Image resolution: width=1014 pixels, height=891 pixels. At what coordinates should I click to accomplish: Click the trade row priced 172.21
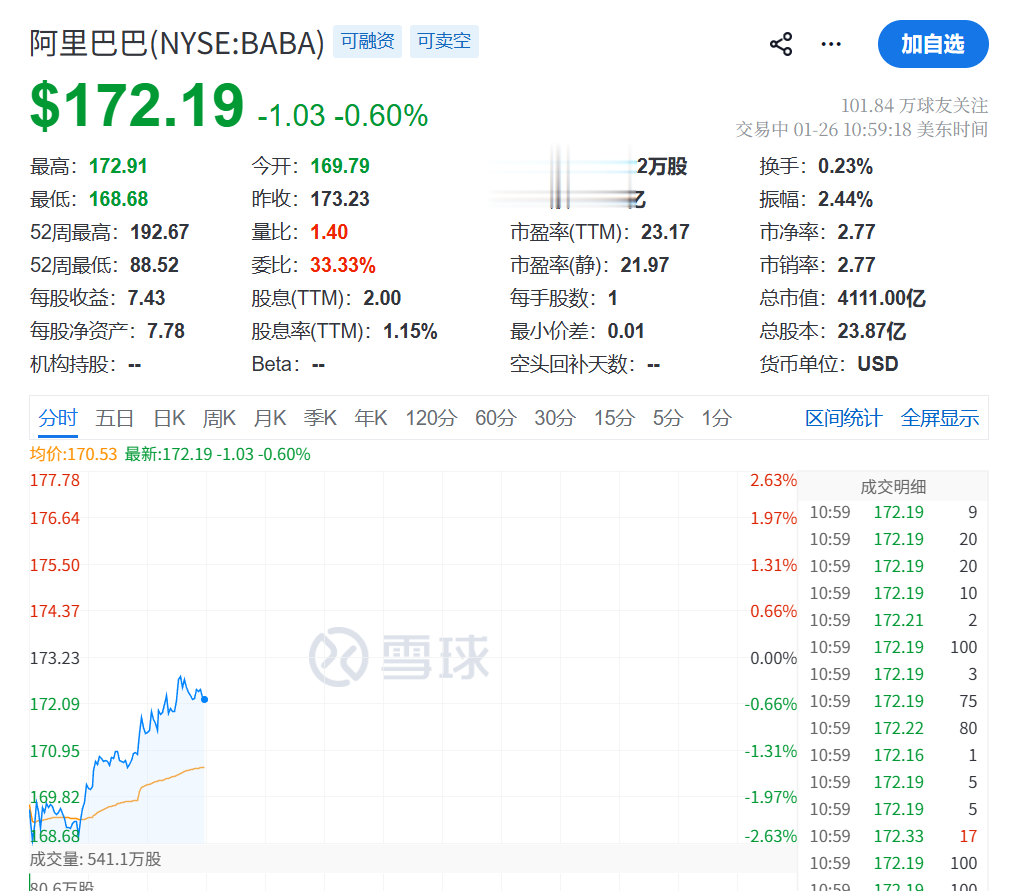[x=893, y=620]
